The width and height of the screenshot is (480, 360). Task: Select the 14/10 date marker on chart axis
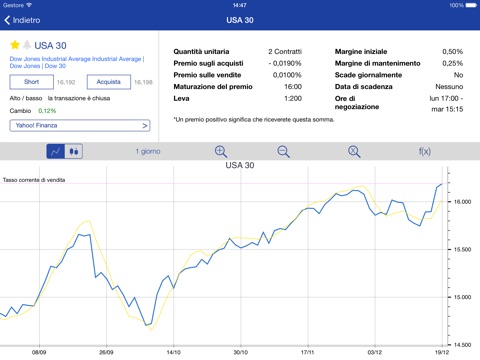tap(173, 352)
